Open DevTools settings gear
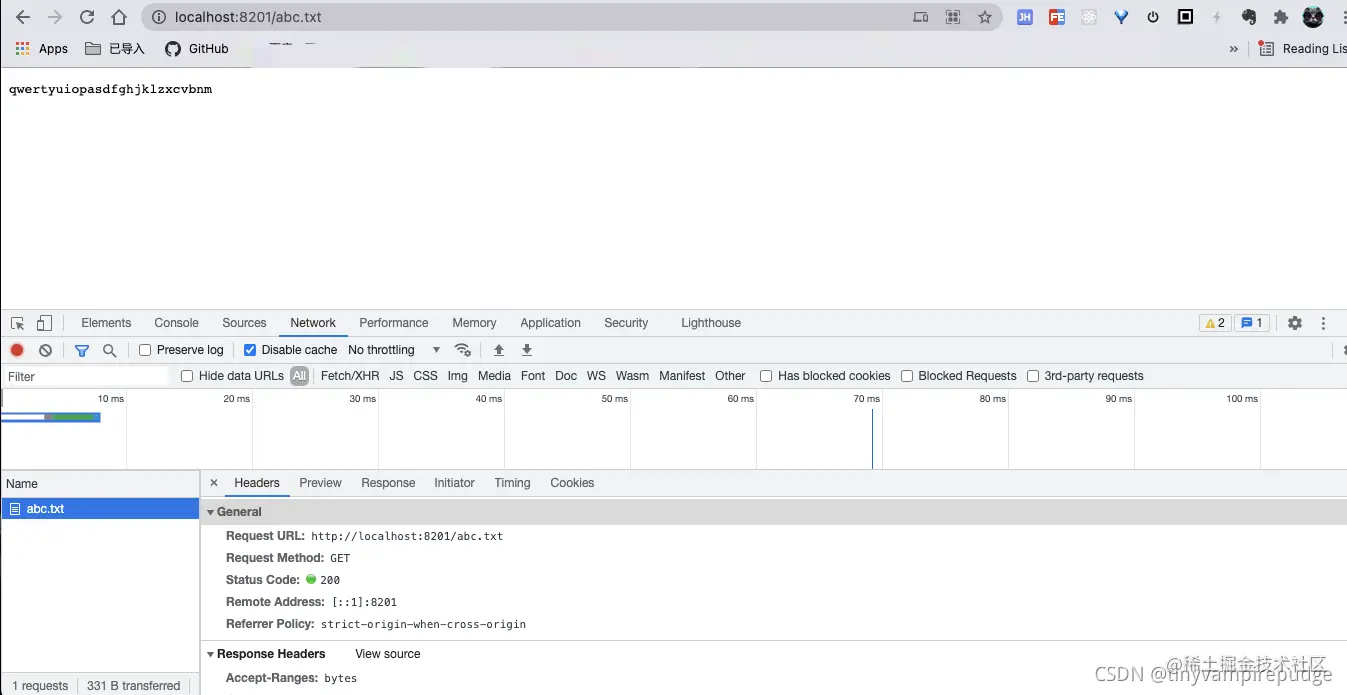 tap(1295, 323)
